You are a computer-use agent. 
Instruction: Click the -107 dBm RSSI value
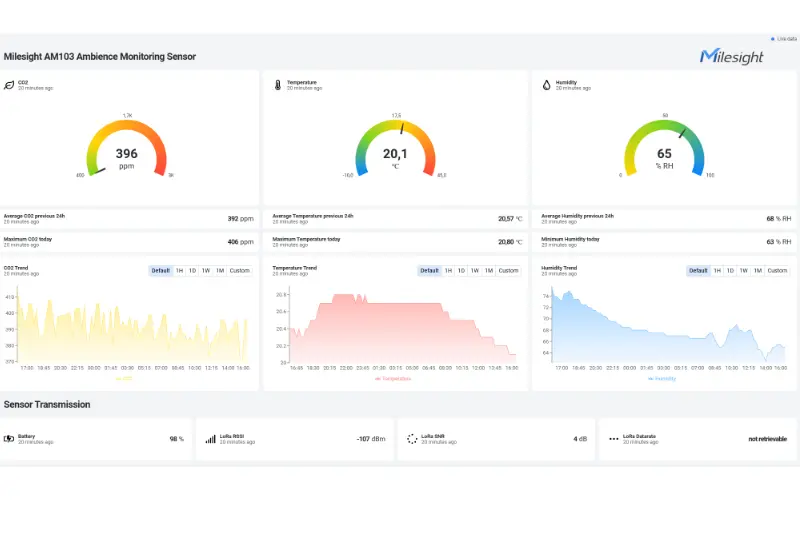pos(371,439)
